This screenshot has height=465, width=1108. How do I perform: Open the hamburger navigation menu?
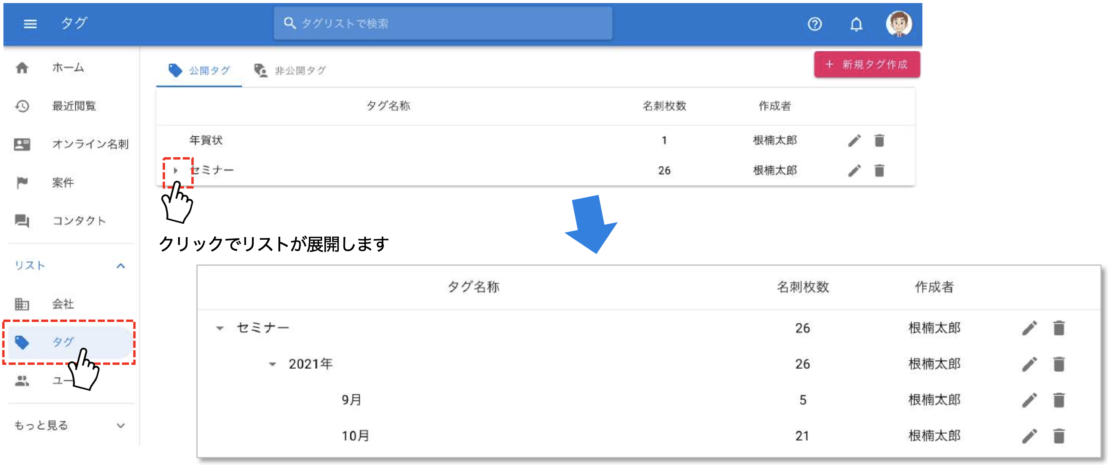tap(30, 24)
